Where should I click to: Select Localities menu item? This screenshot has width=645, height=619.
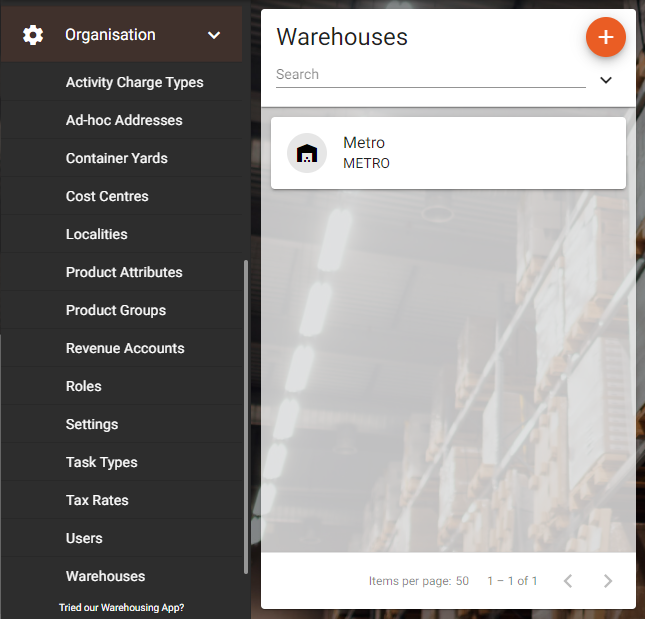pos(97,234)
